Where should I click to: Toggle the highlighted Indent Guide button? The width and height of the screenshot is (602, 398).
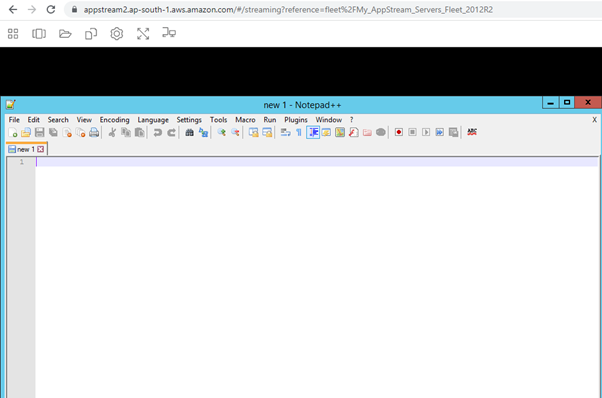coord(313,132)
